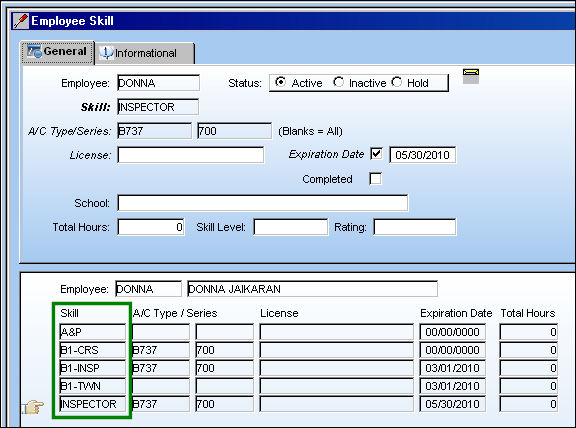Click Total Hours cell in A&P row

pos(529,332)
